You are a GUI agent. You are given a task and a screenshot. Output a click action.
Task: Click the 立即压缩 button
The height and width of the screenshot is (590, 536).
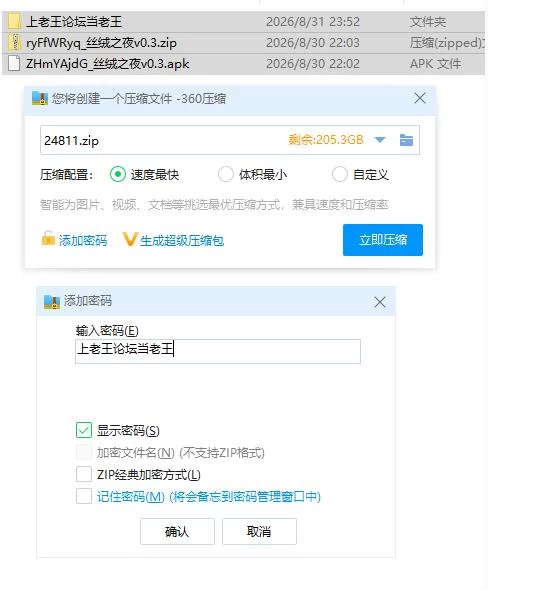383,240
